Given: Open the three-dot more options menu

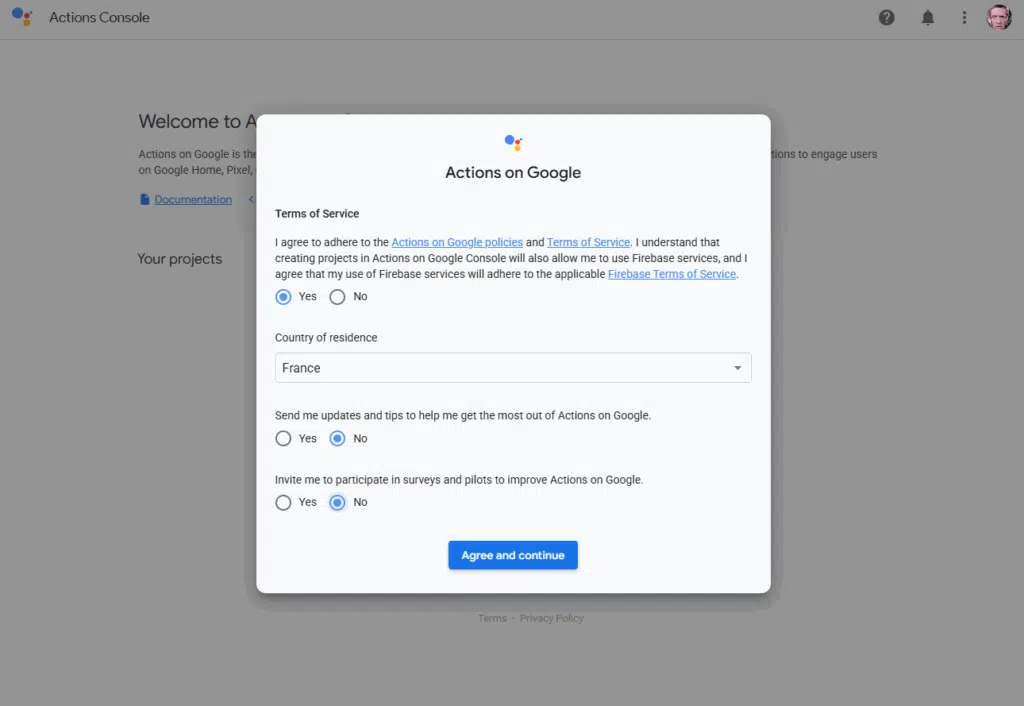Looking at the screenshot, I should pos(964,17).
